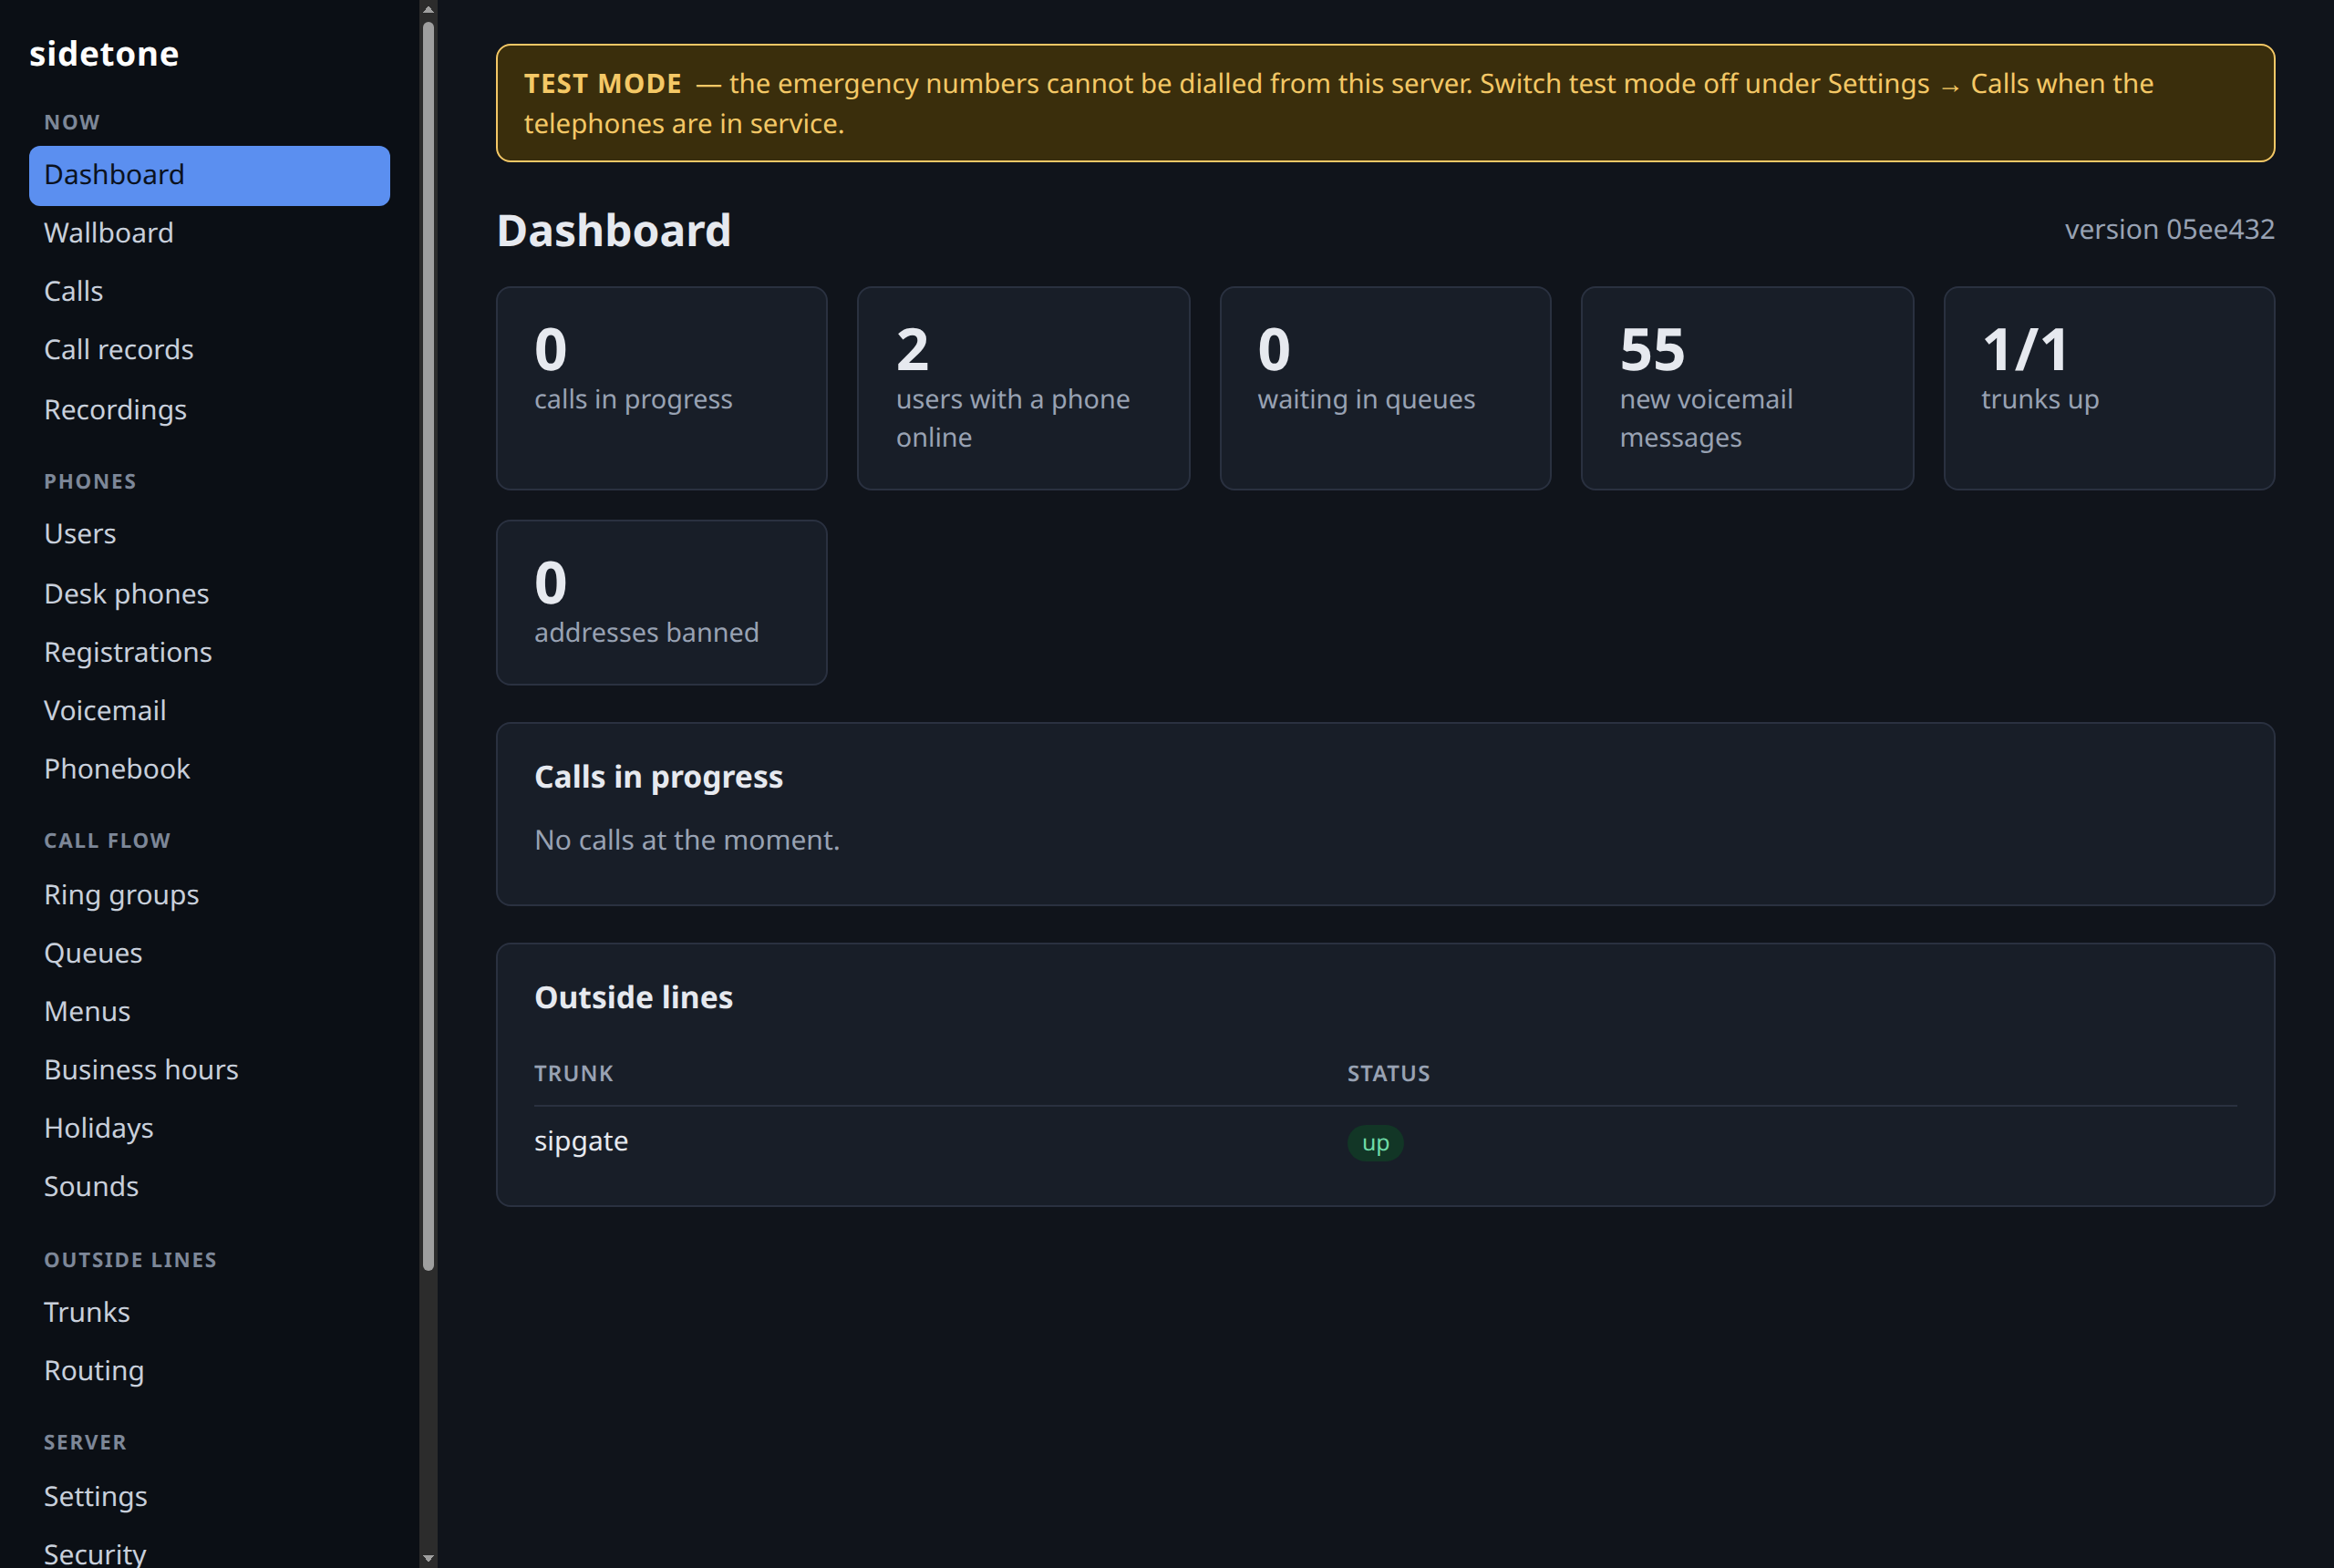Open Menus under Call Flow
This screenshot has width=2334, height=1568.
pos(209,1011)
